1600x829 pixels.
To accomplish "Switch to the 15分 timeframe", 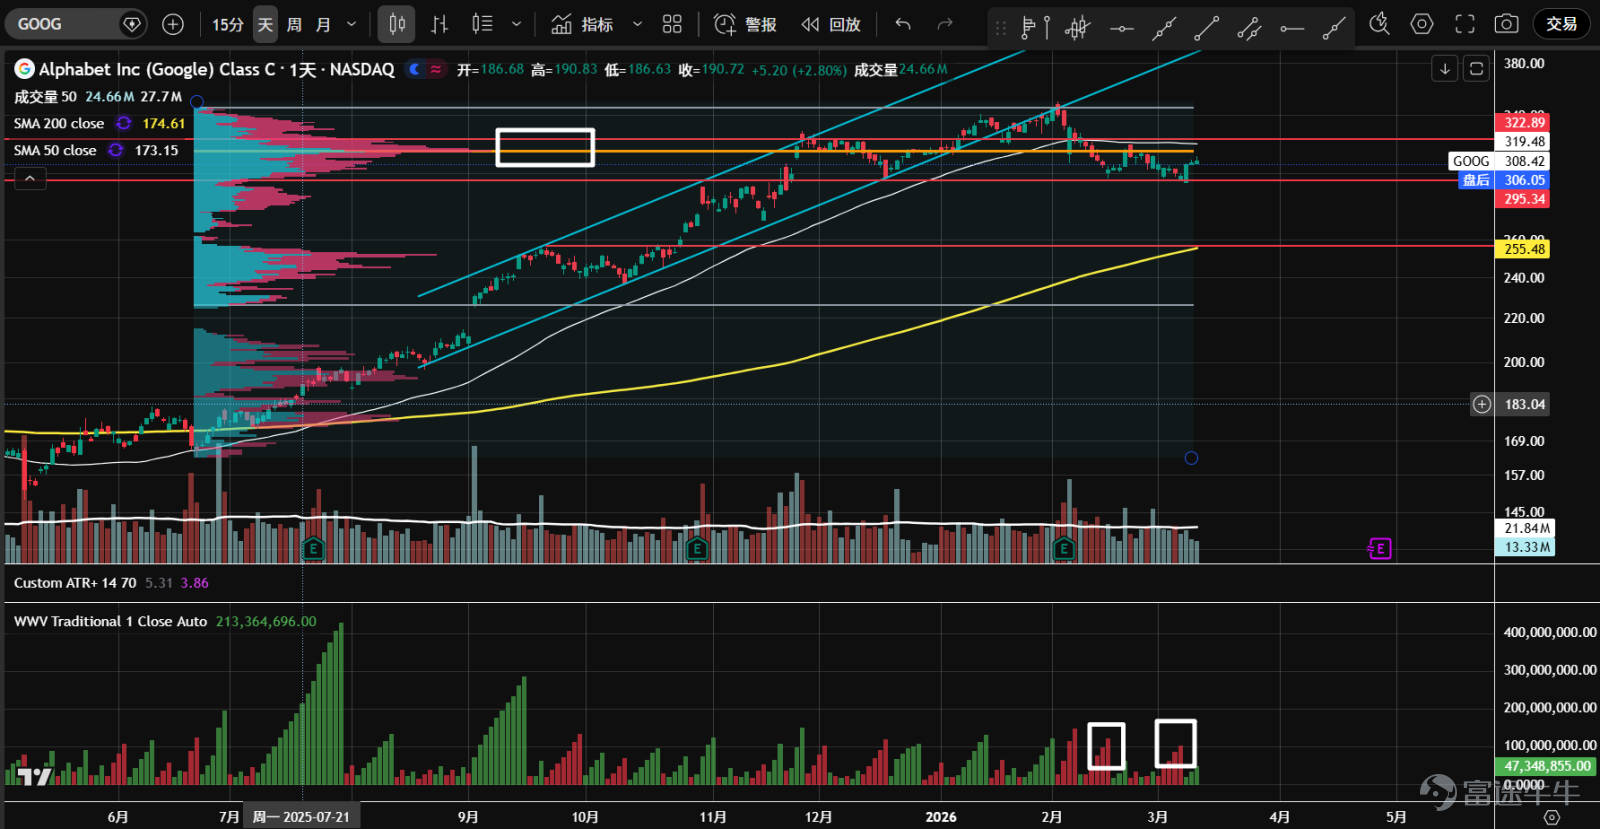I will [228, 24].
